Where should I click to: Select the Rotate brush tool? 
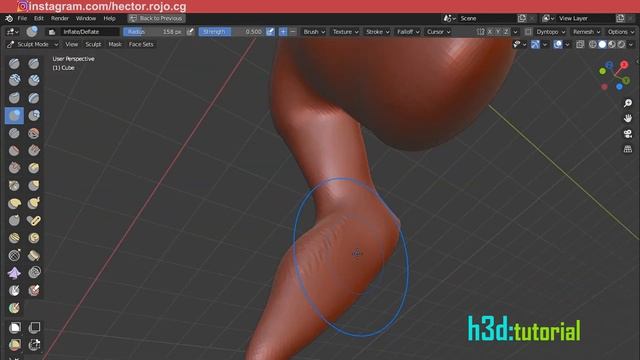34,238
